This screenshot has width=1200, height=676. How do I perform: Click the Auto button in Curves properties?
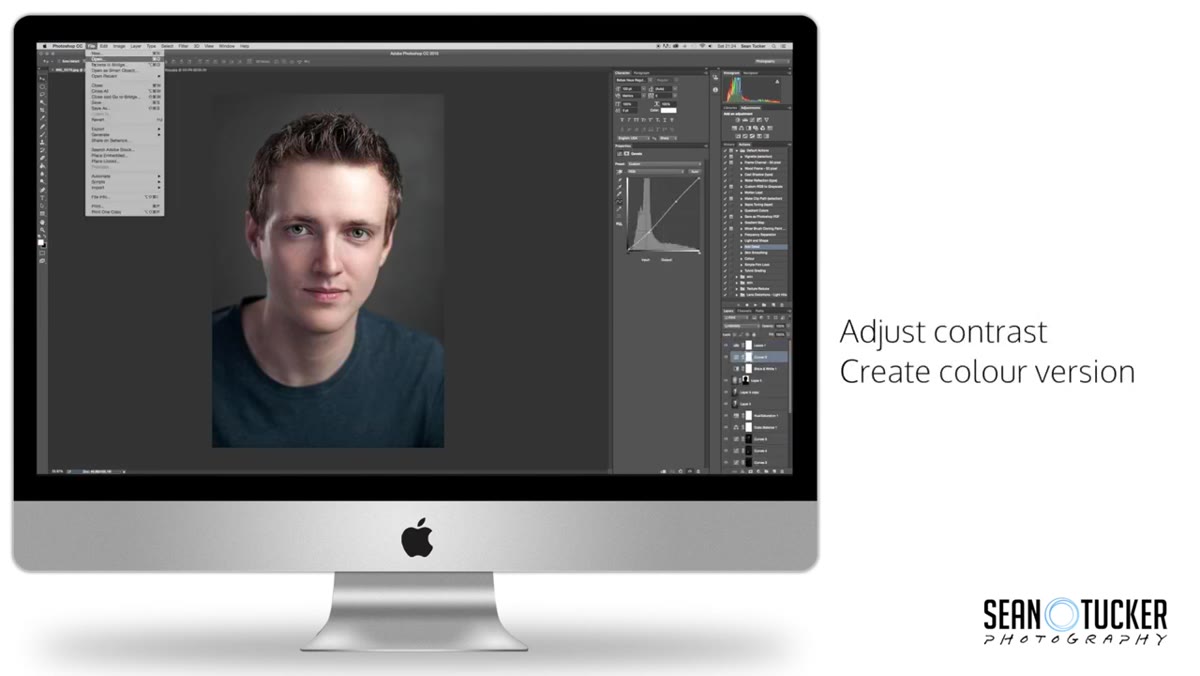[694, 171]
